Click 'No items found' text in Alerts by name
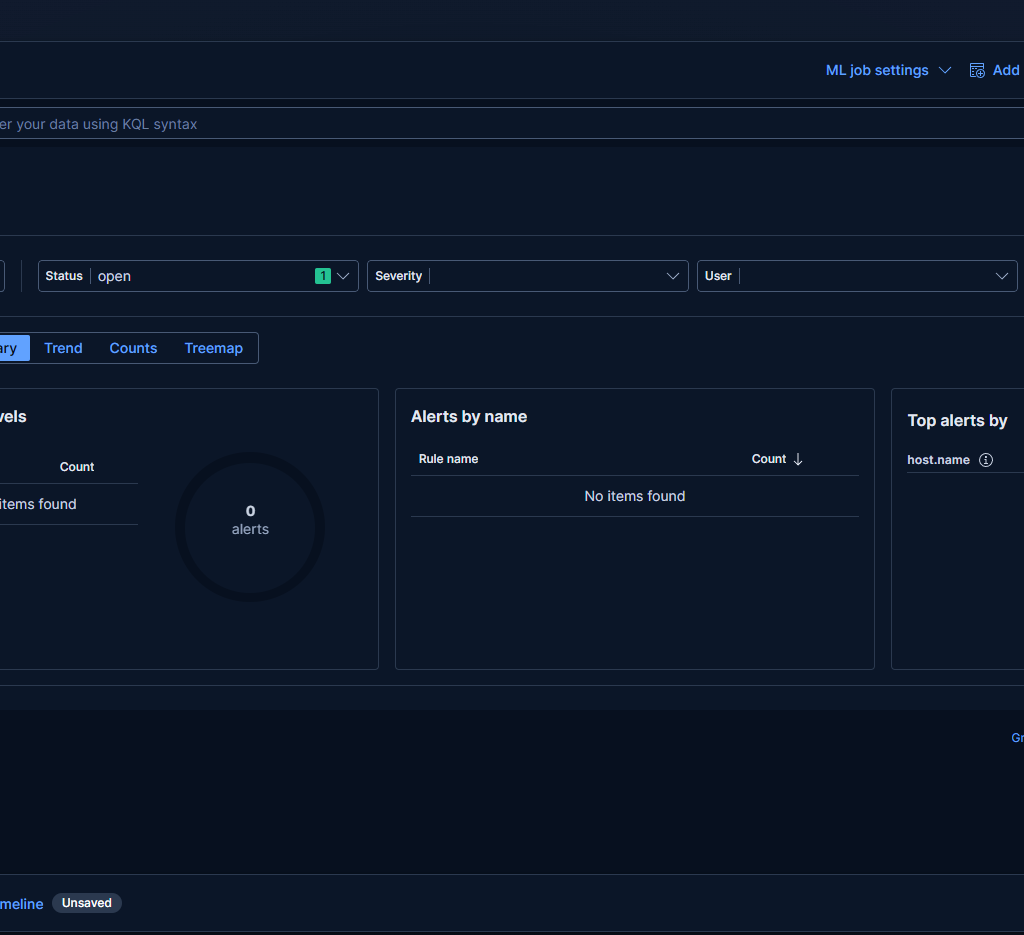Screen dimensions: 1024x935 (x=635, y=496)
